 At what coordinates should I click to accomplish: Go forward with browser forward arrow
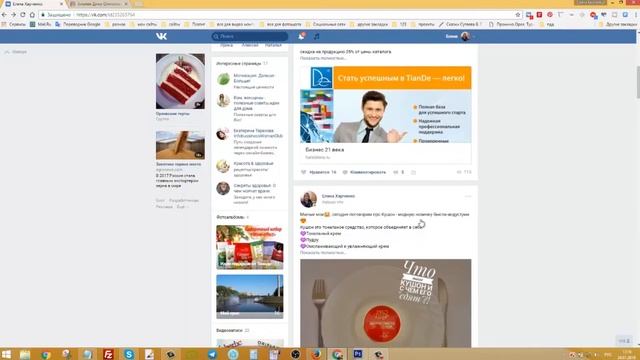13,15
